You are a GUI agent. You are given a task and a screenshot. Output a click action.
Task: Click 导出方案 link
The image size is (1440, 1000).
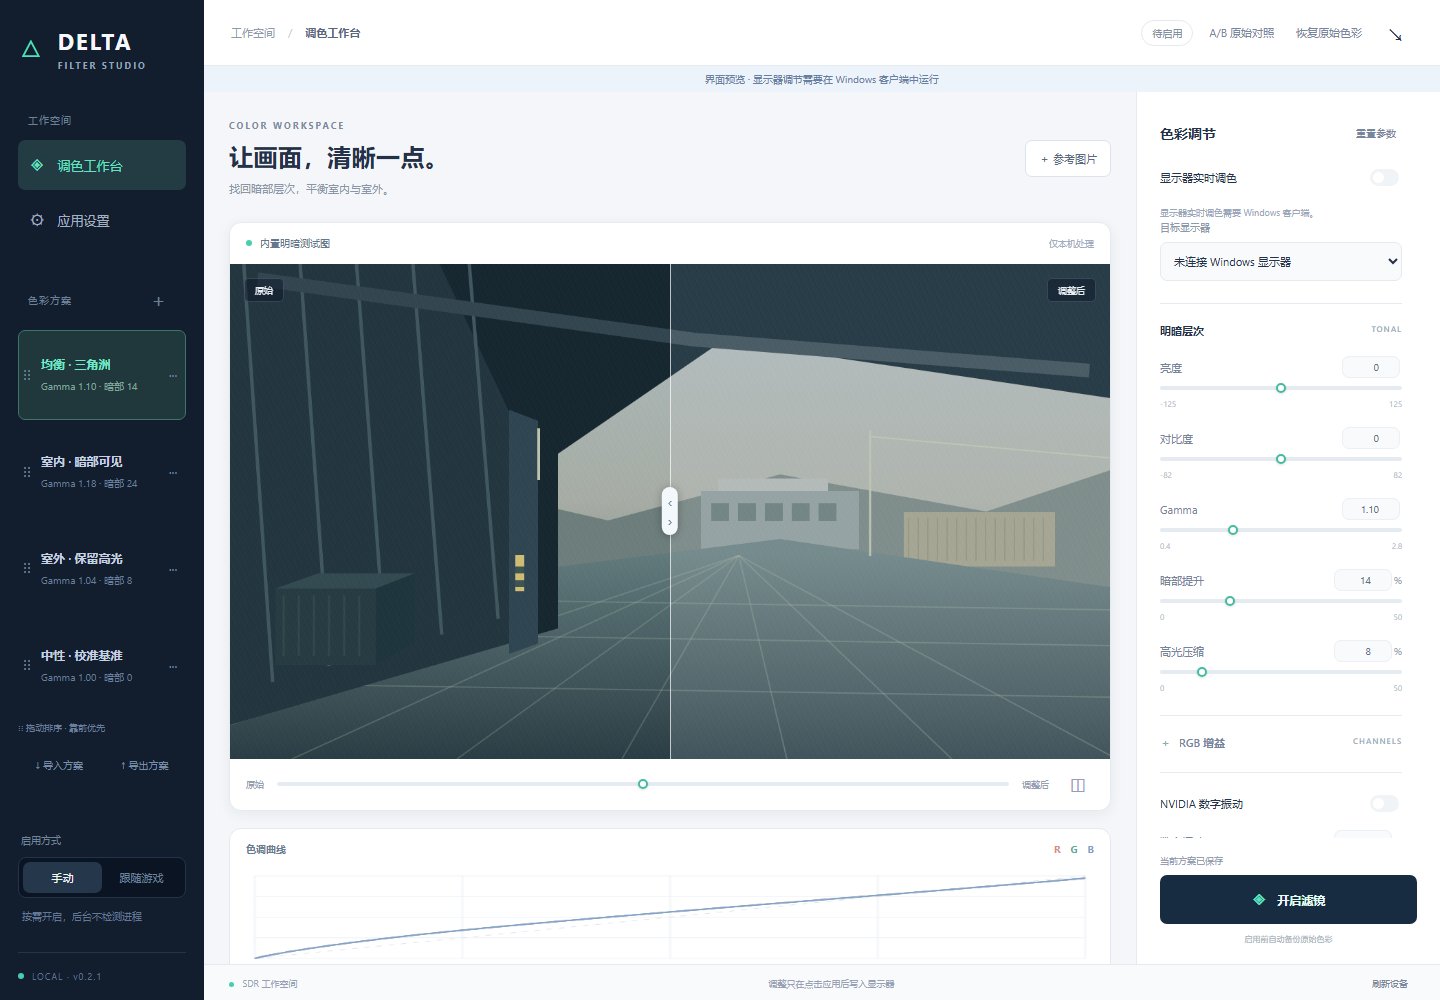coord(145,766)
